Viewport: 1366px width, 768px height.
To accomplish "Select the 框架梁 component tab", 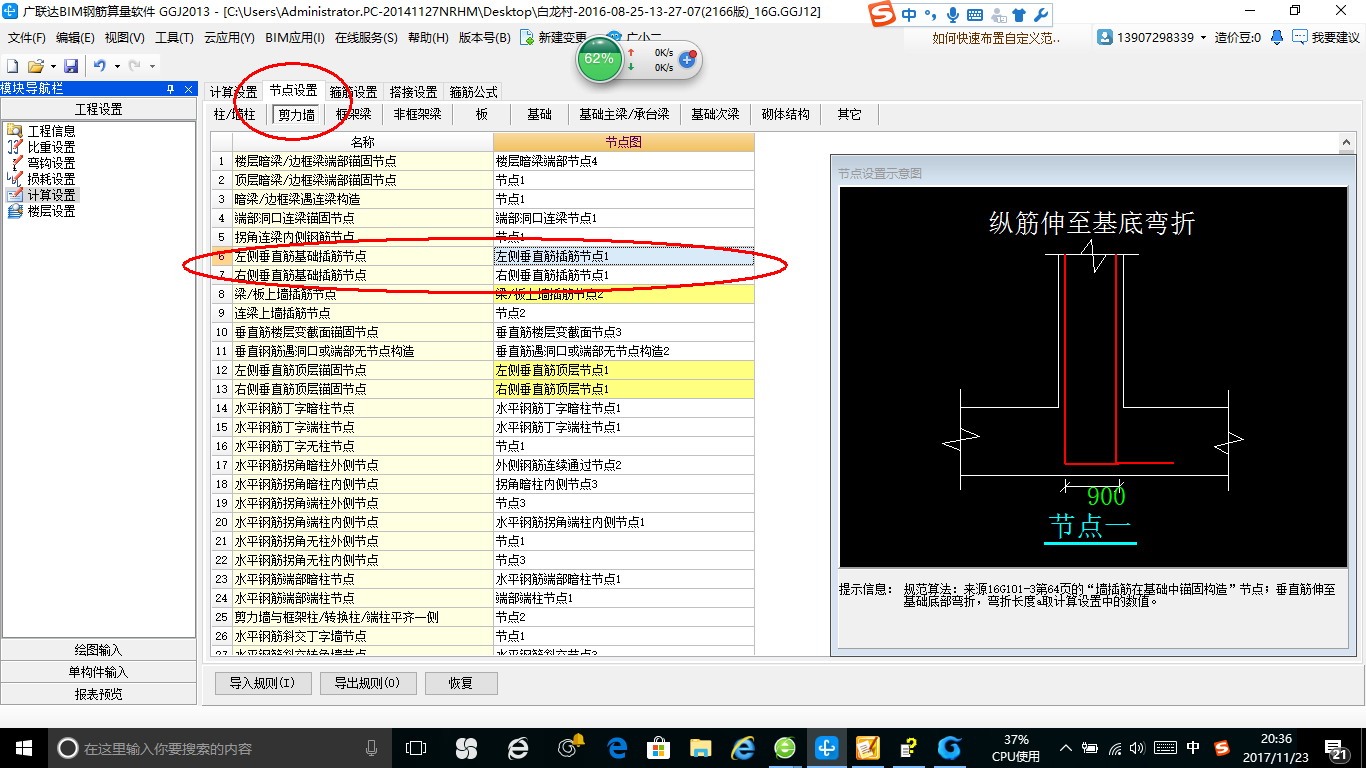I will click(x=354, y=114).
